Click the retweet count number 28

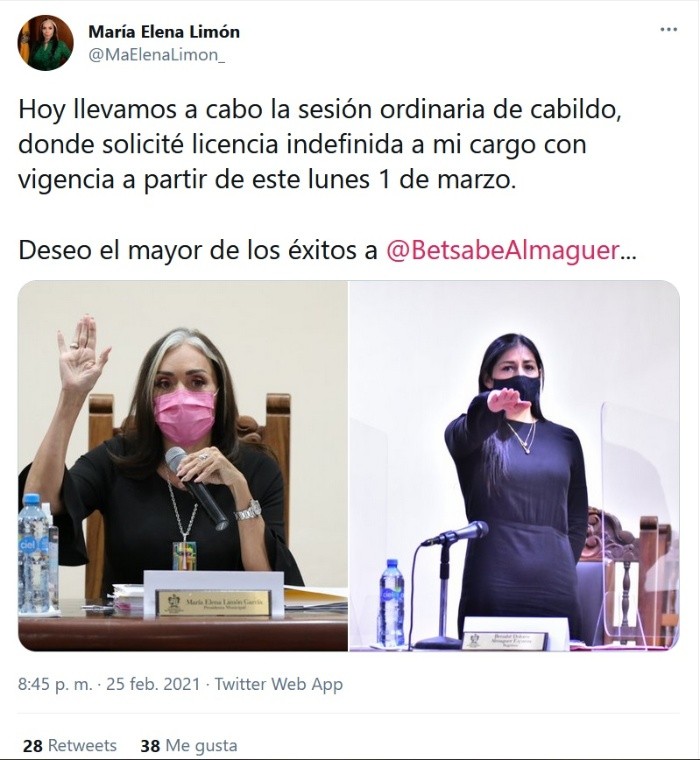tap(32, 745)
